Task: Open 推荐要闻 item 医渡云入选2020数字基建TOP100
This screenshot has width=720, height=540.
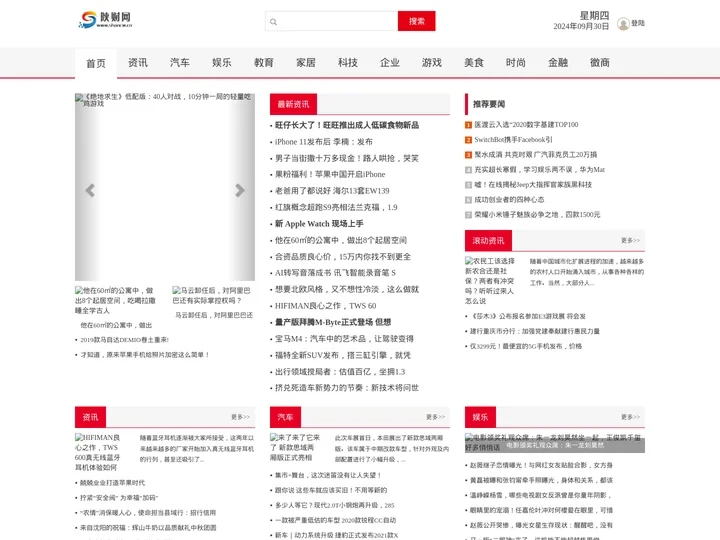Action: click(526, 125)
